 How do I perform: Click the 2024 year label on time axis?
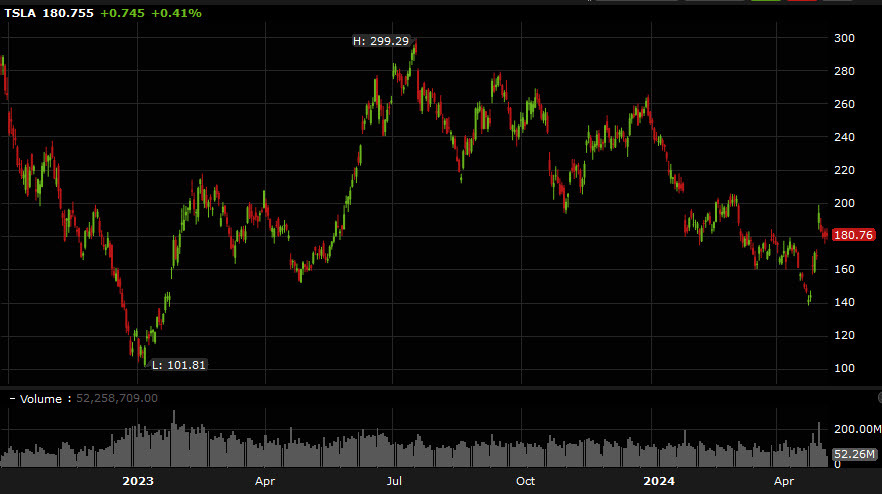tap(659, 481)
